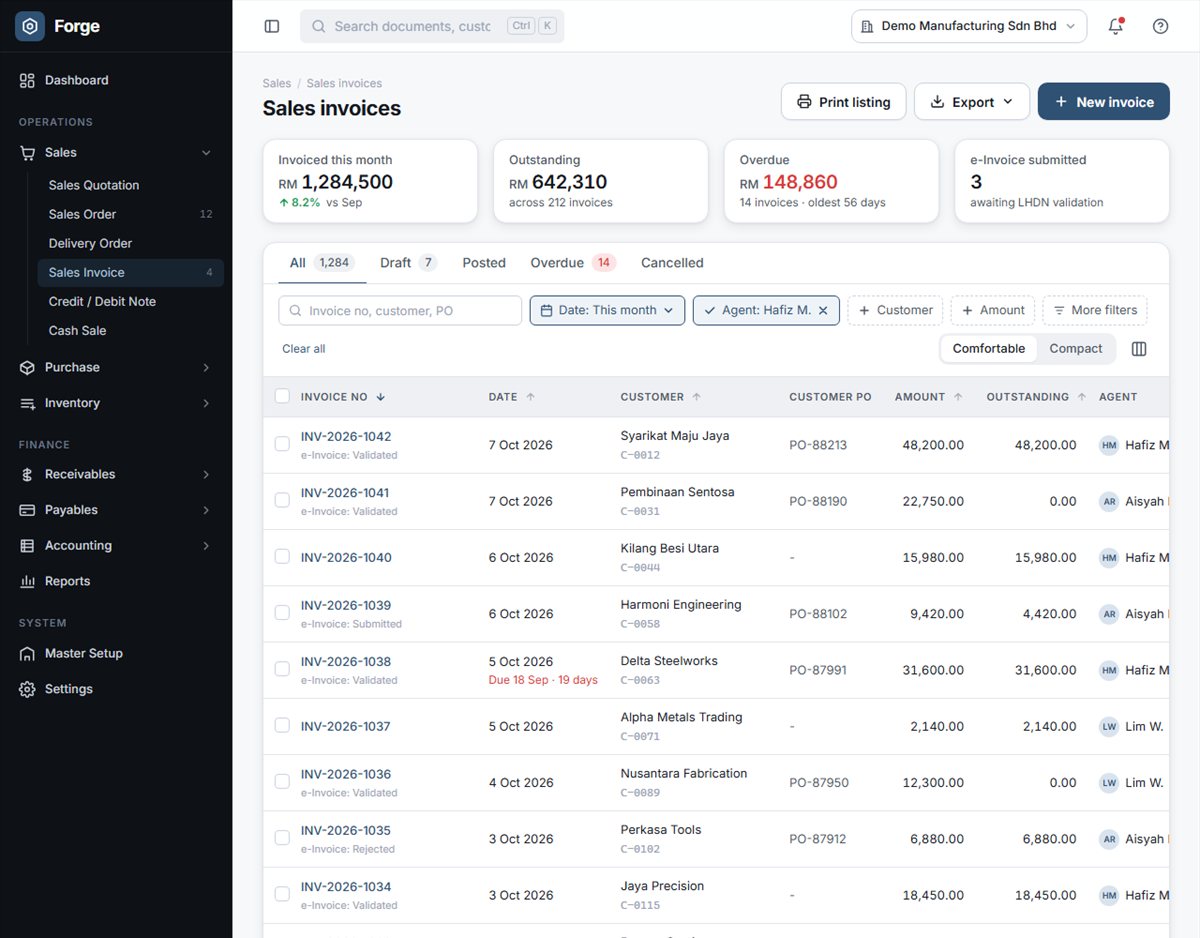This screenshot has width=1200, height=938.
Task: Click the Reports bar-chart icon
Action: 27,581
